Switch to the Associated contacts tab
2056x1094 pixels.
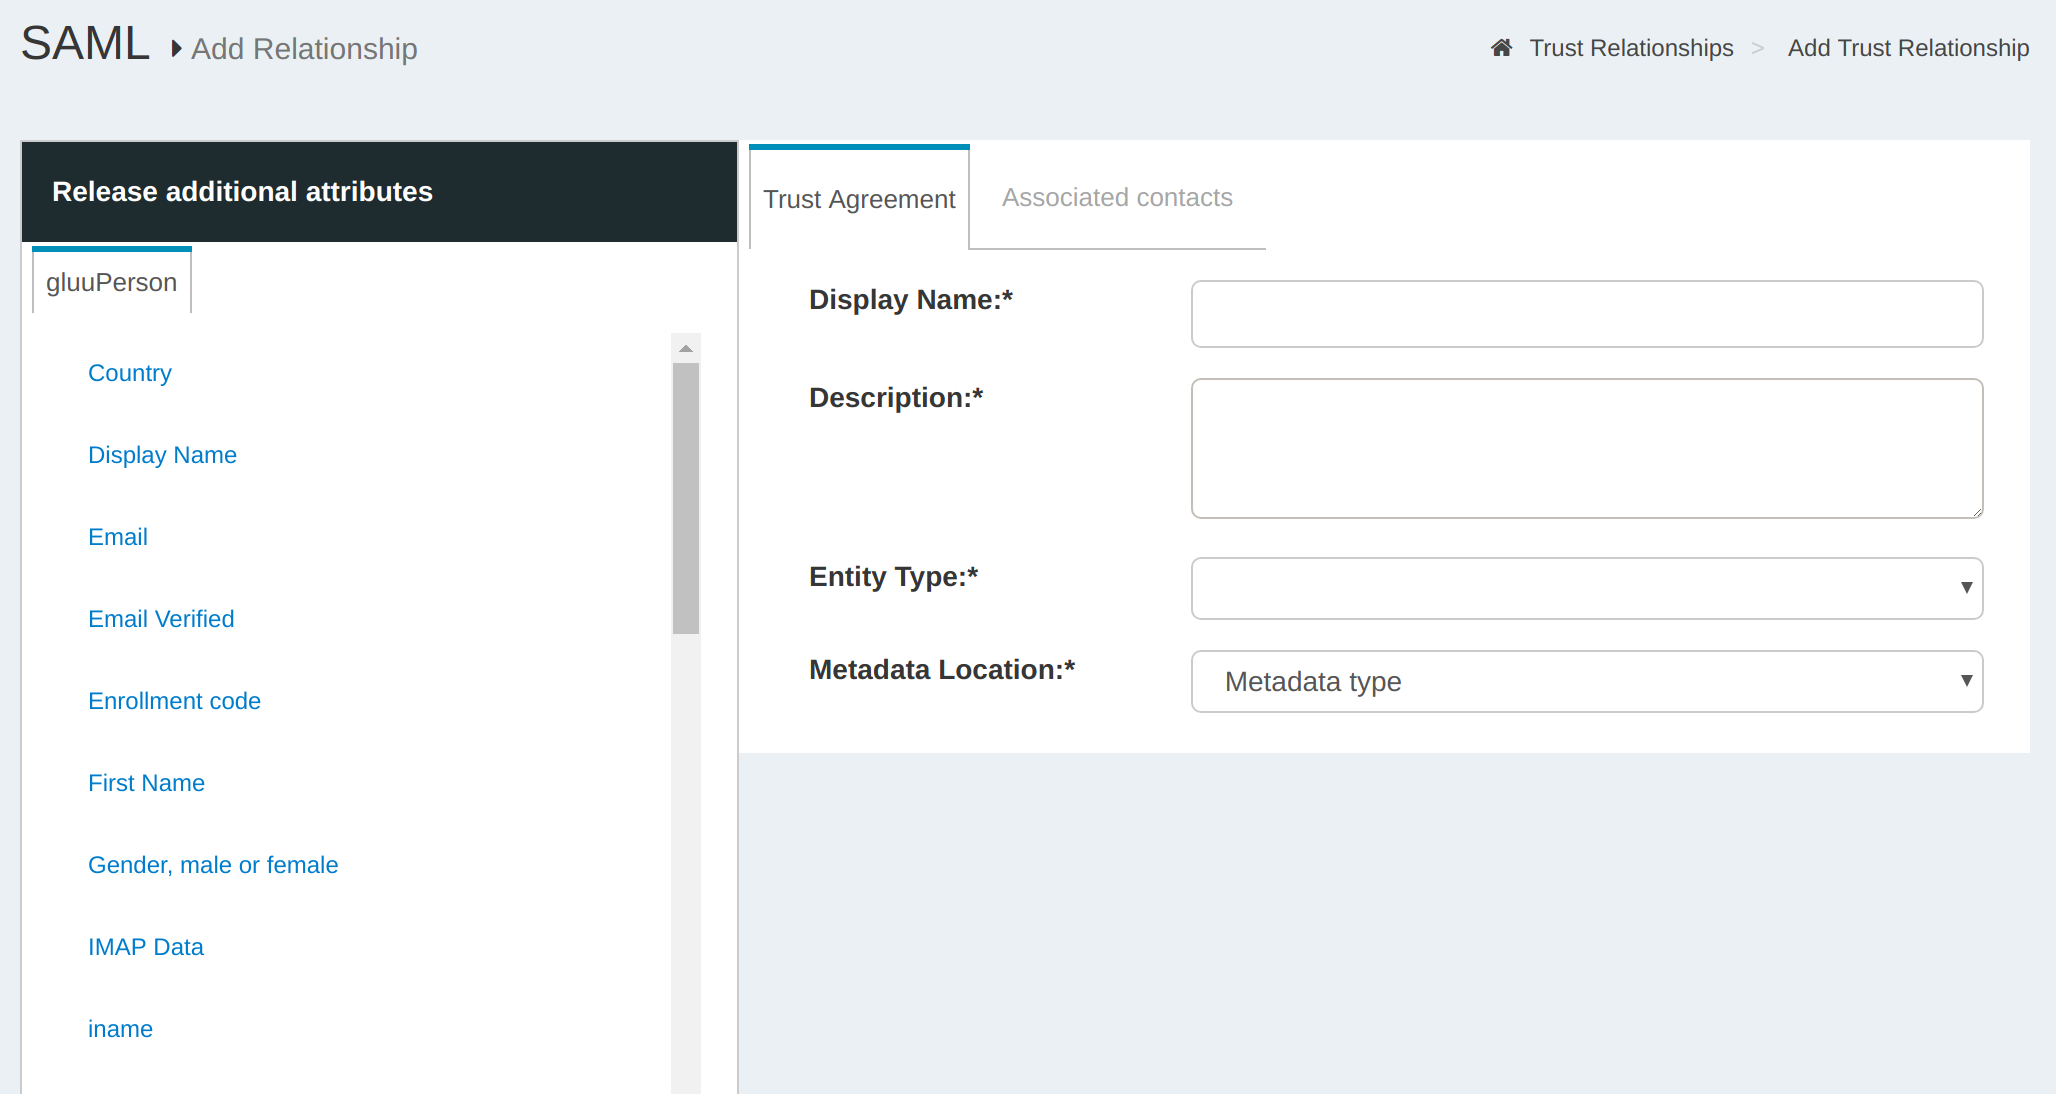(1117, 198)
